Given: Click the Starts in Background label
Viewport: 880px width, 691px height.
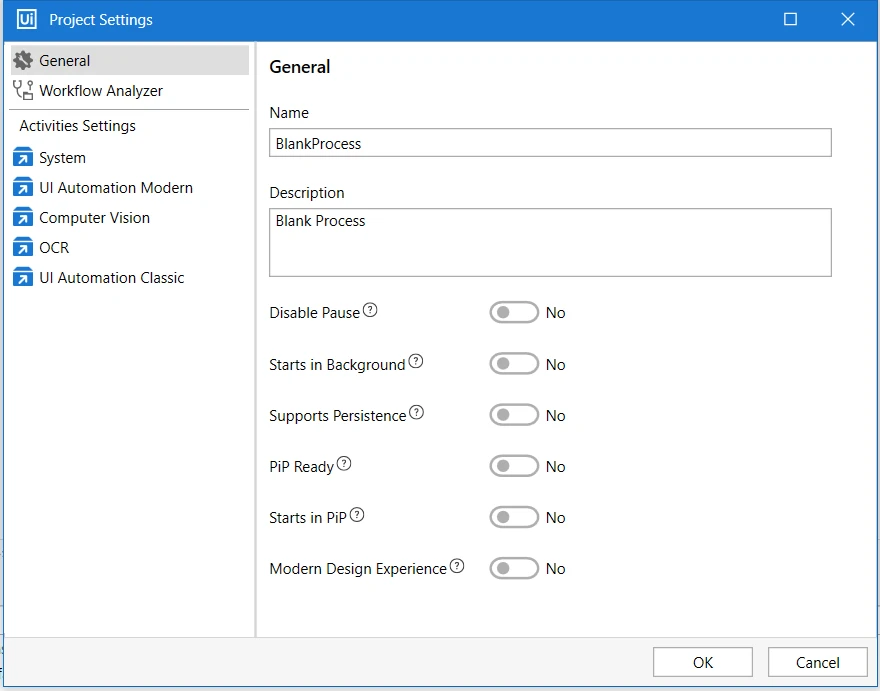Looking at the screenshot, I should point(337,365).
